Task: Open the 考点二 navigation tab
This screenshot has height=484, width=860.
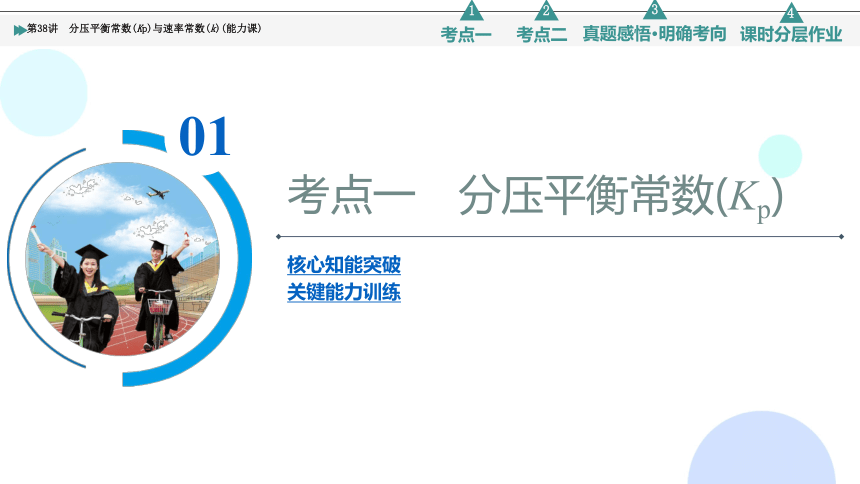Action: 541,34
